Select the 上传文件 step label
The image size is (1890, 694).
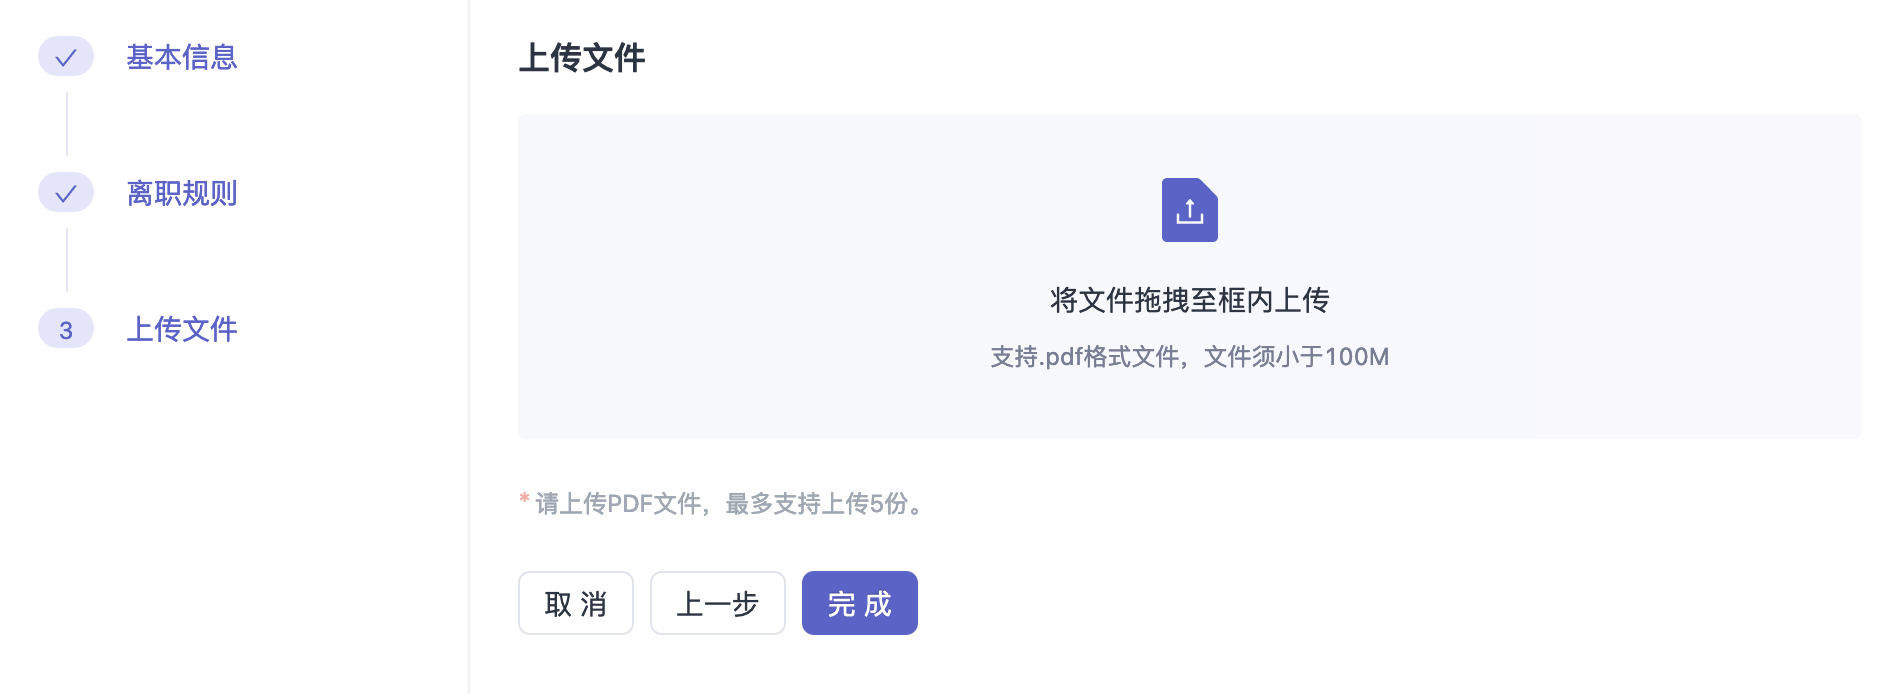182,329
